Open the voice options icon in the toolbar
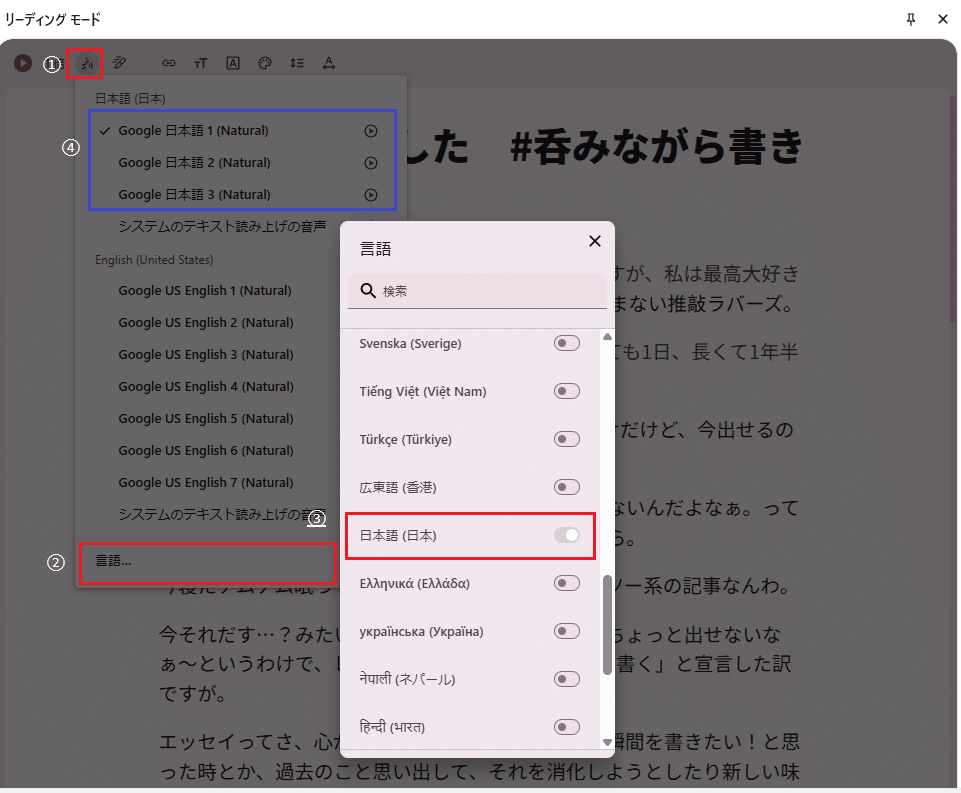Viewport: 961px width, 793px height. tap(87, 63)
